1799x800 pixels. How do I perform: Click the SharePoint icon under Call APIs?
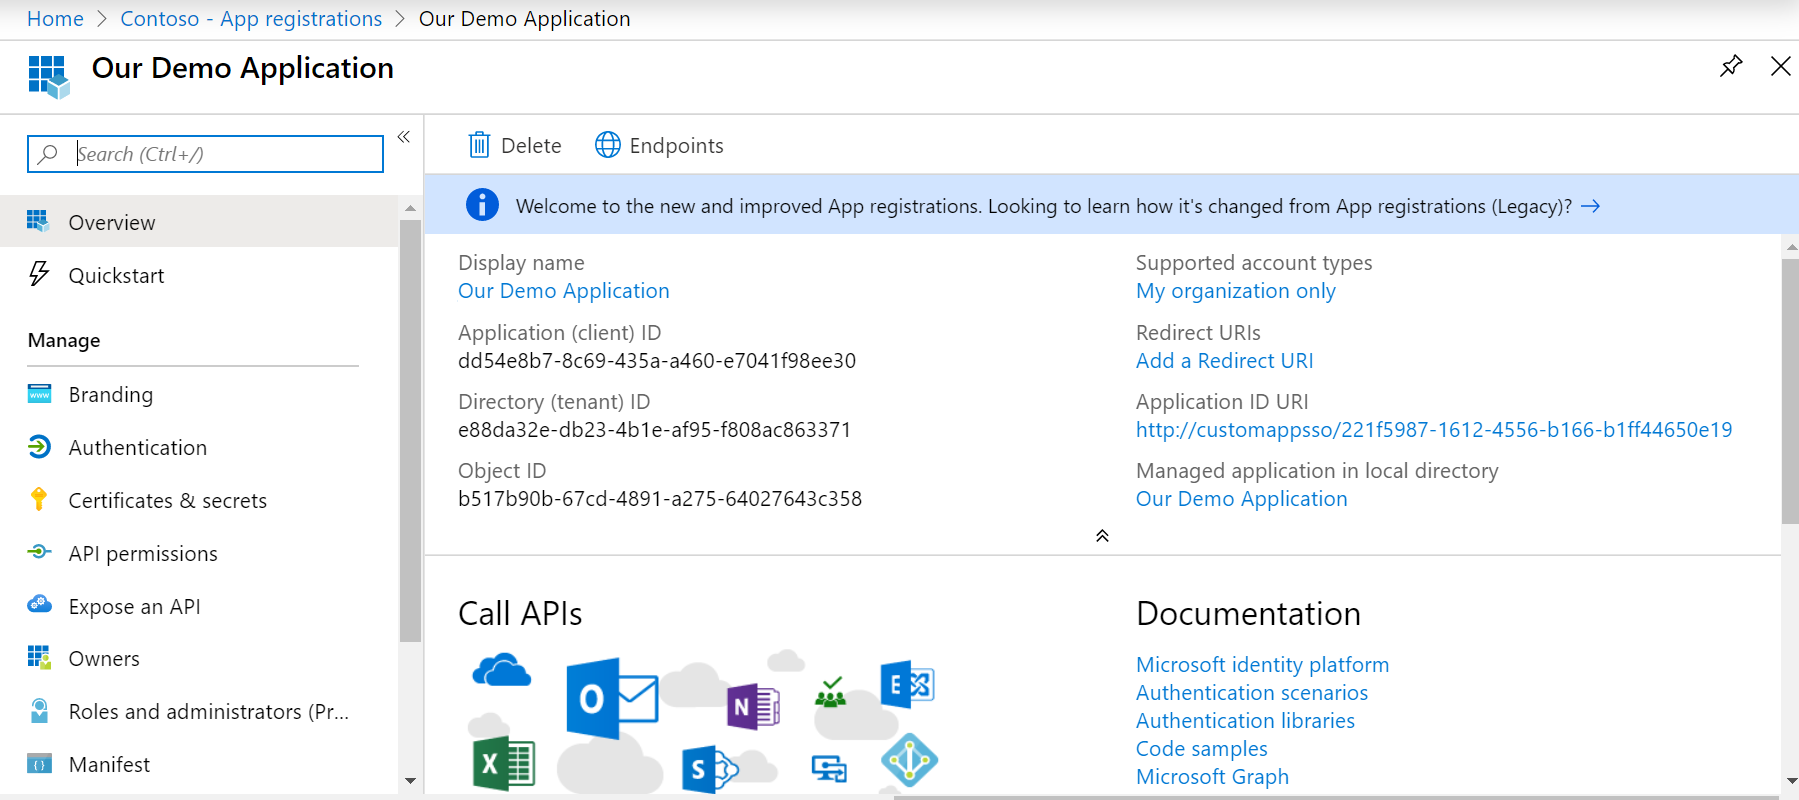pos(709,769)
